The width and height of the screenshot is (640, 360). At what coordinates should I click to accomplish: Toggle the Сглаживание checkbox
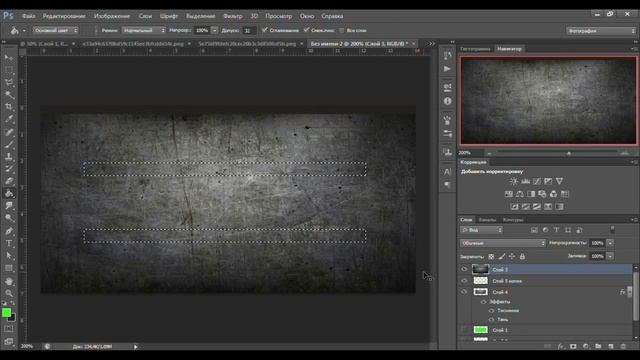pos(264,30)
